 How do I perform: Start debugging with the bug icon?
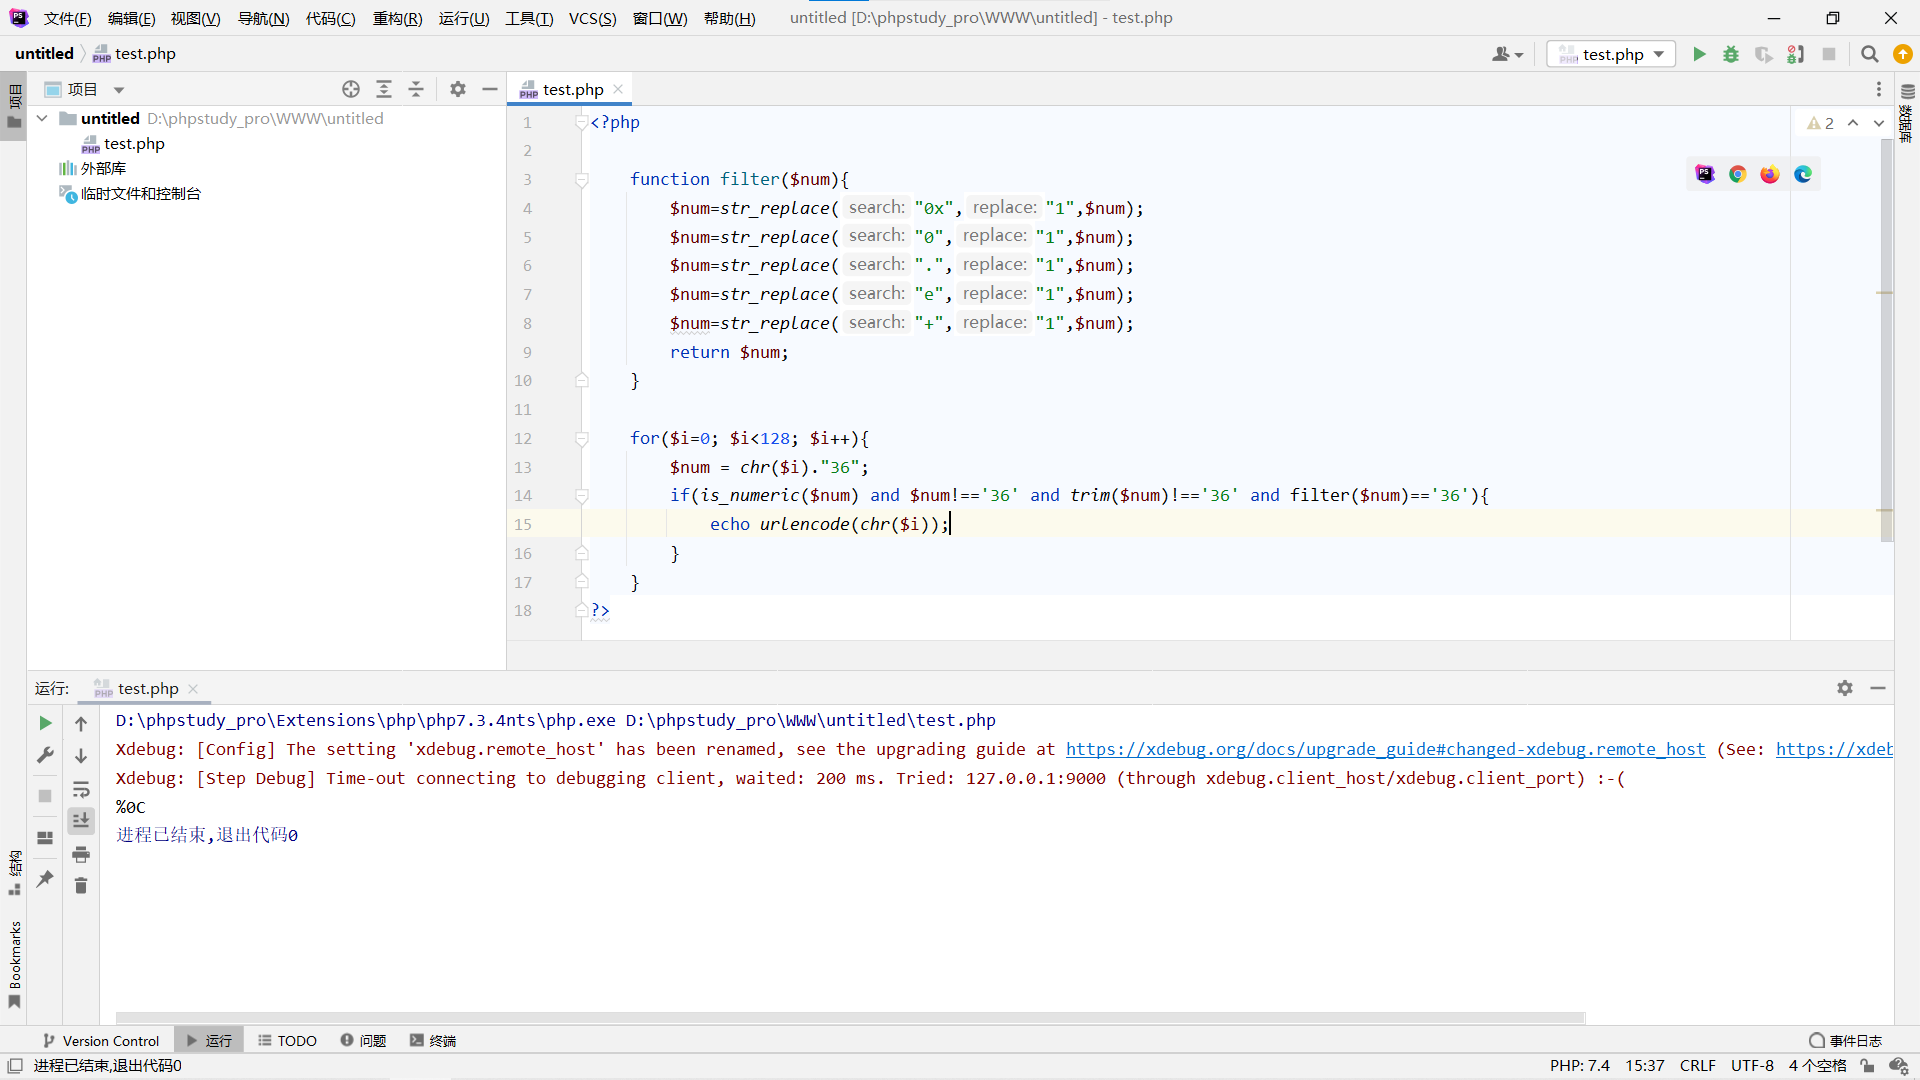(1731, 54)
